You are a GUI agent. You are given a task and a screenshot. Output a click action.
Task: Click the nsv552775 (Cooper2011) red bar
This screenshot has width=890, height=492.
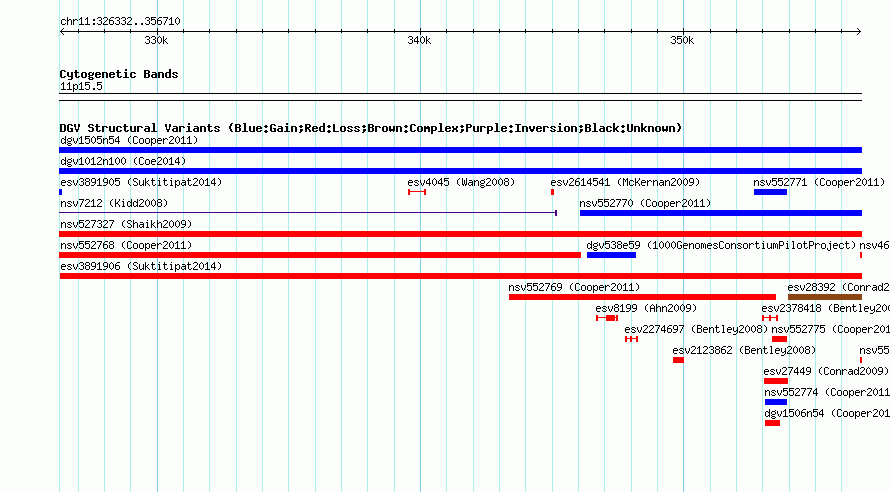pyautogui.click(x=779, y=339)
